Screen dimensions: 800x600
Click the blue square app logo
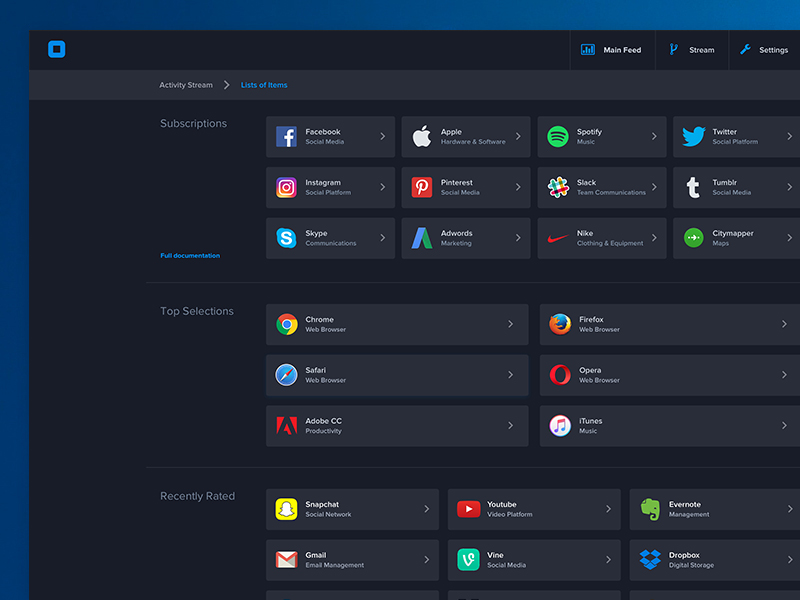57,49
